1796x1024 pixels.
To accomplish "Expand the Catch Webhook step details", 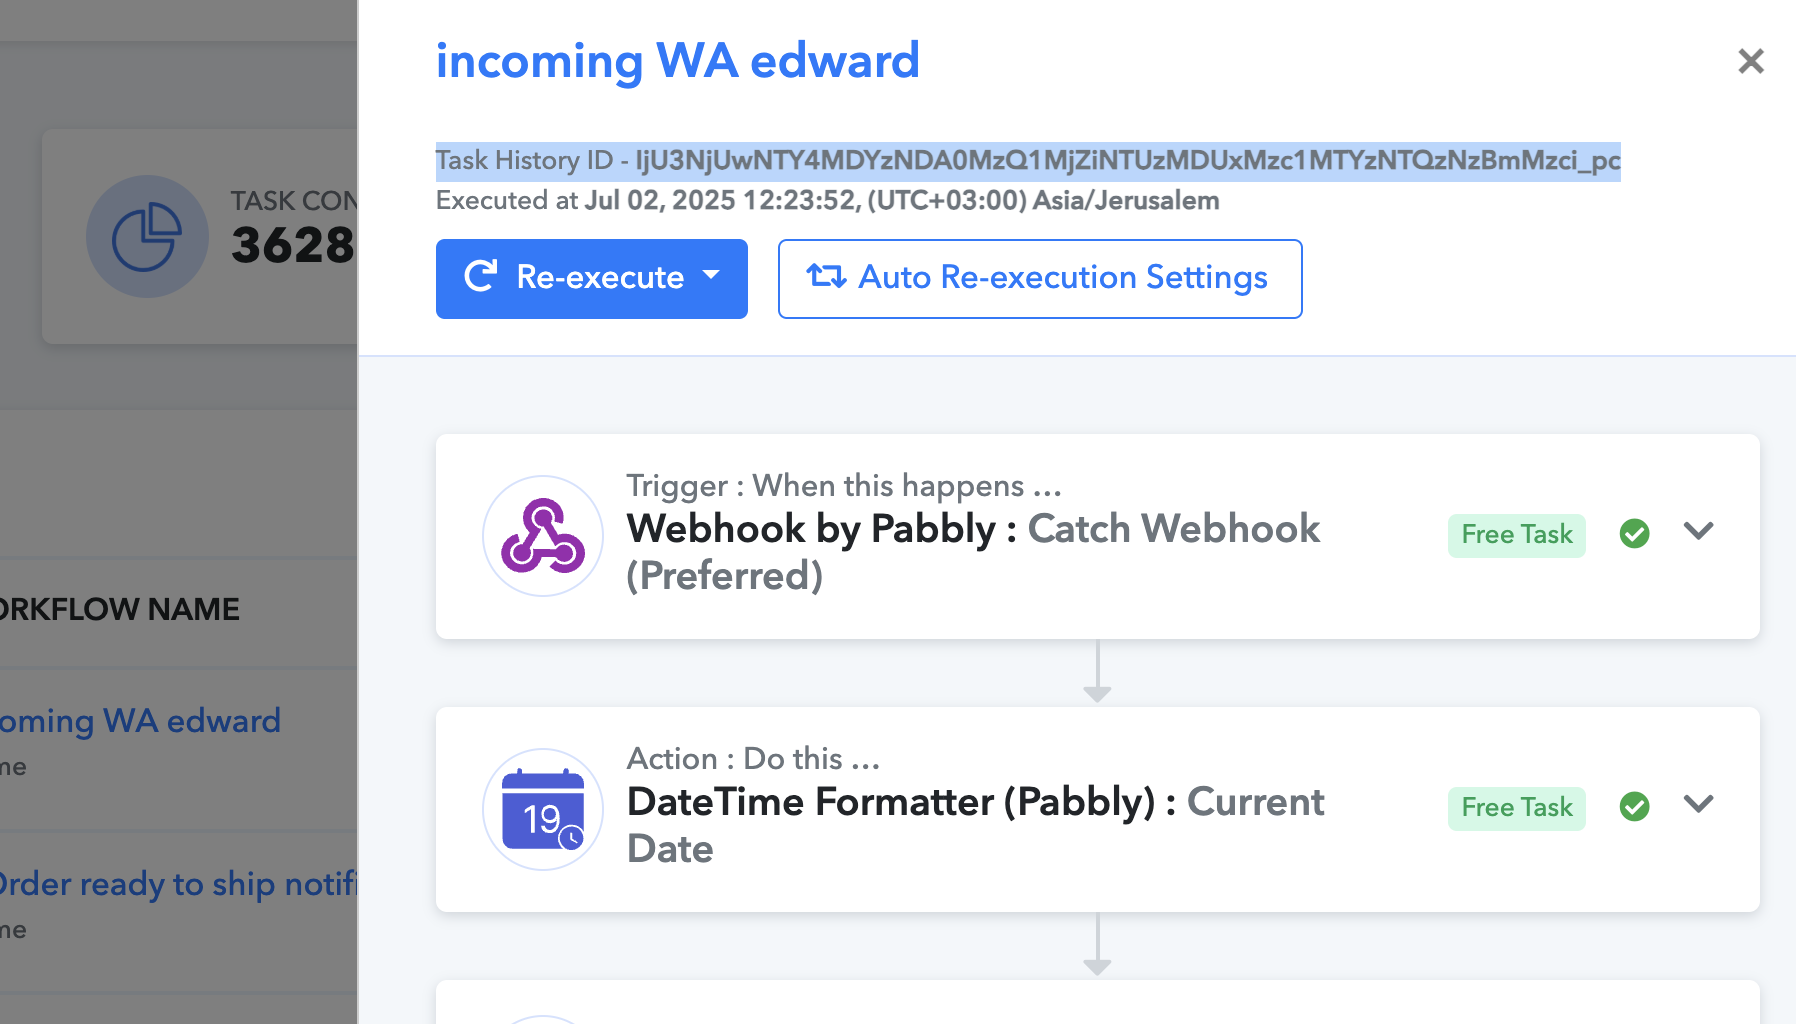I will click(1699, 531).
